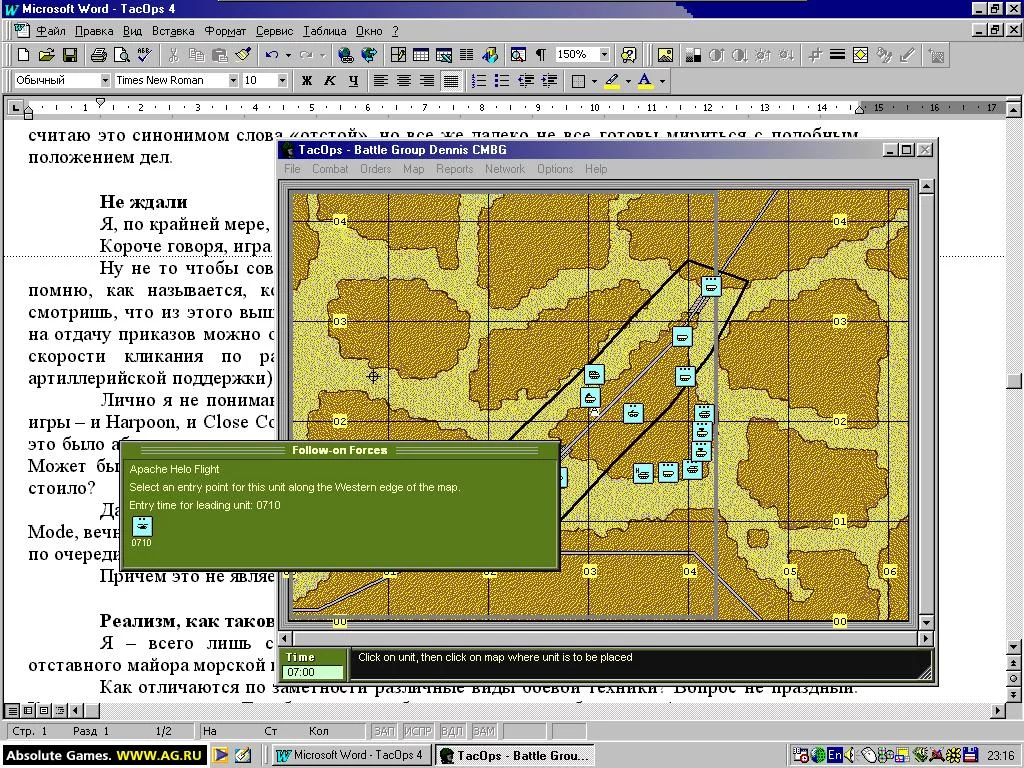The image size is (1024, 768).
Task: Expand font color dropdown arrow
Action: coord(662,81)
